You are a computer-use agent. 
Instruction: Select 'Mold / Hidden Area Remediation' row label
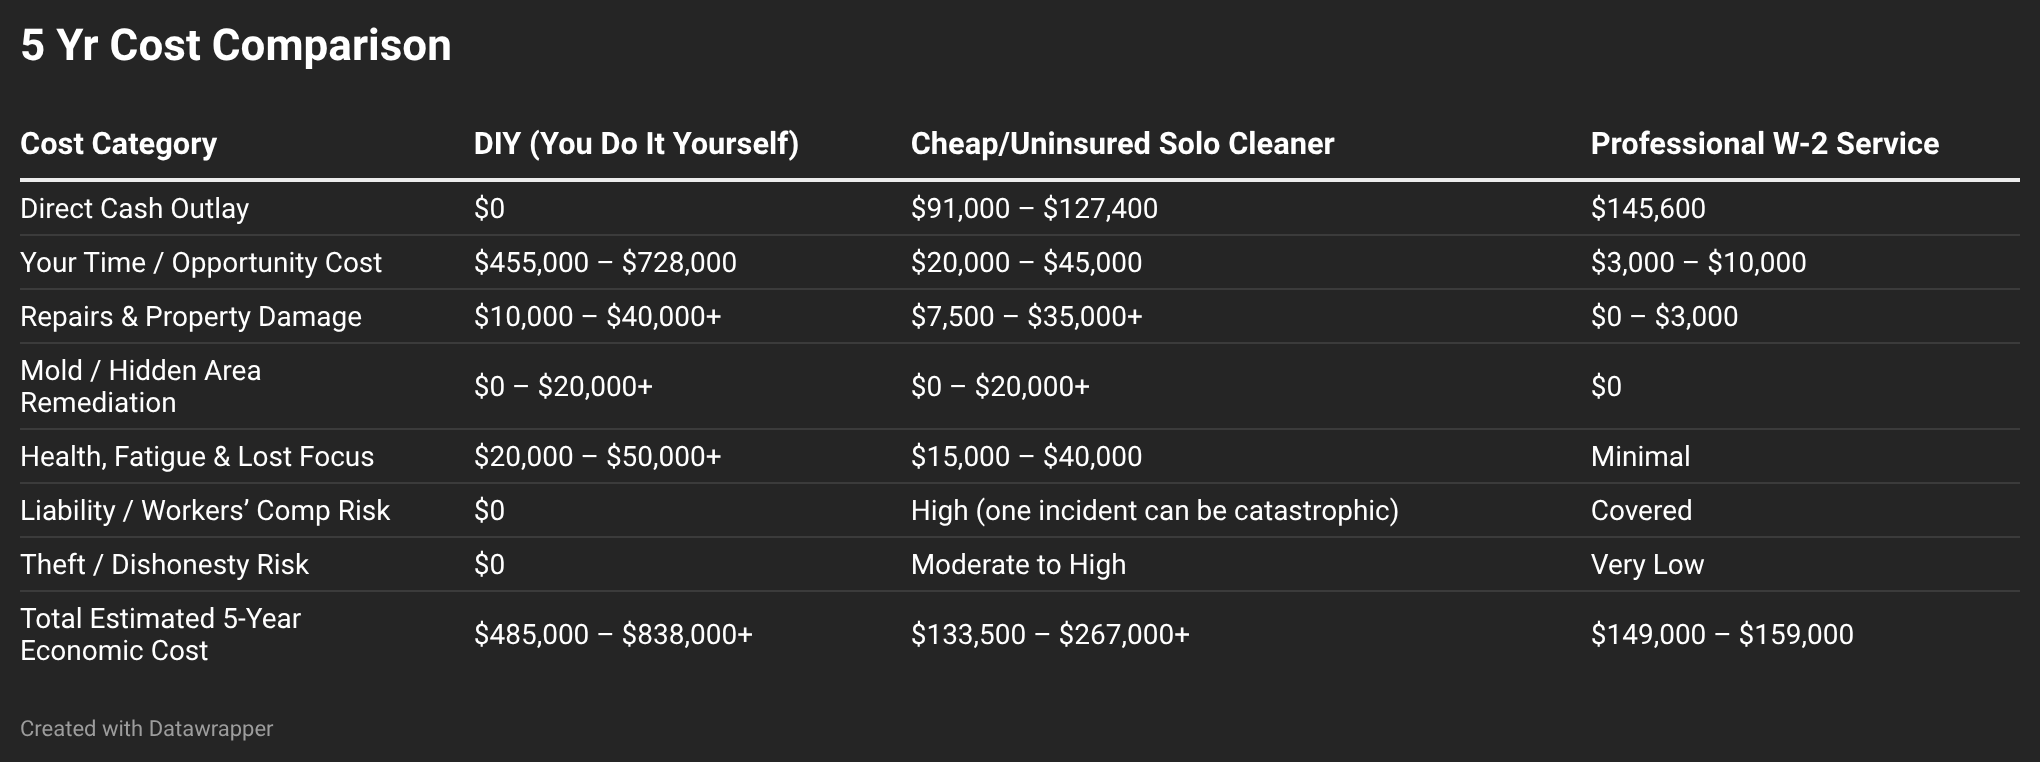click(141, 386)
